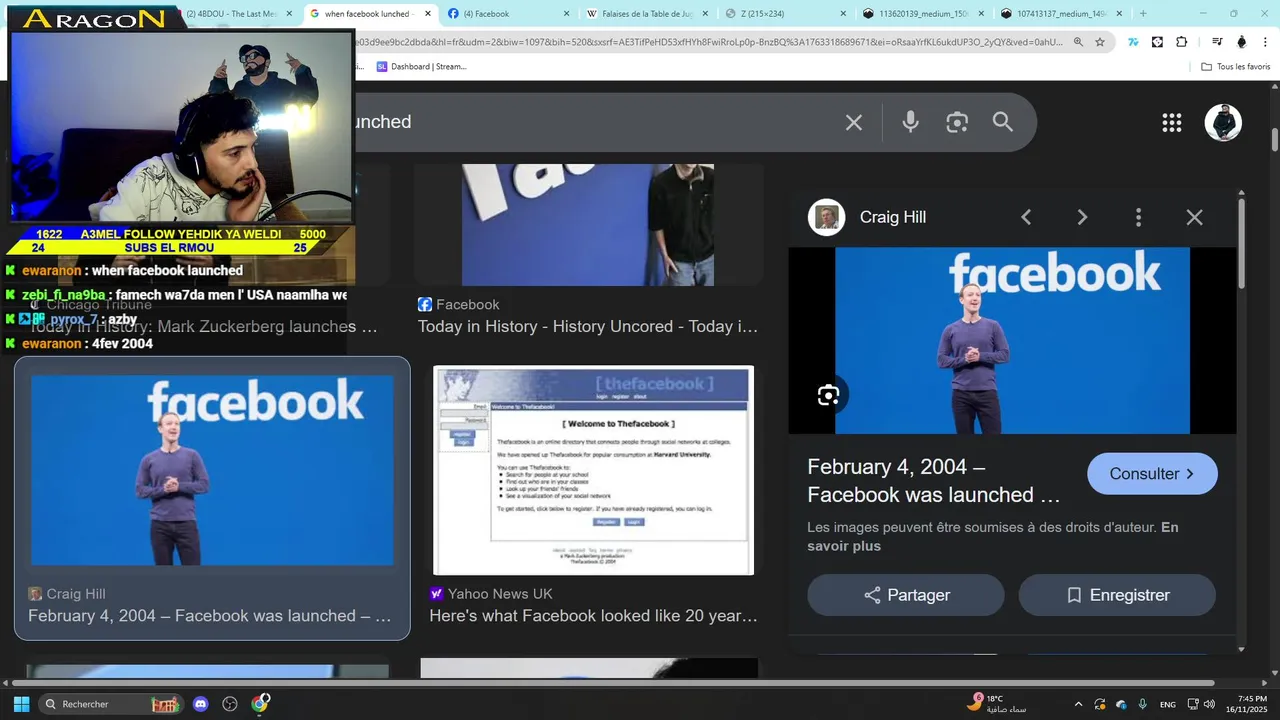Switch to the '107413137_medium' tab
Viewport: 1280px width, 720px height.
click(1062, 14)
